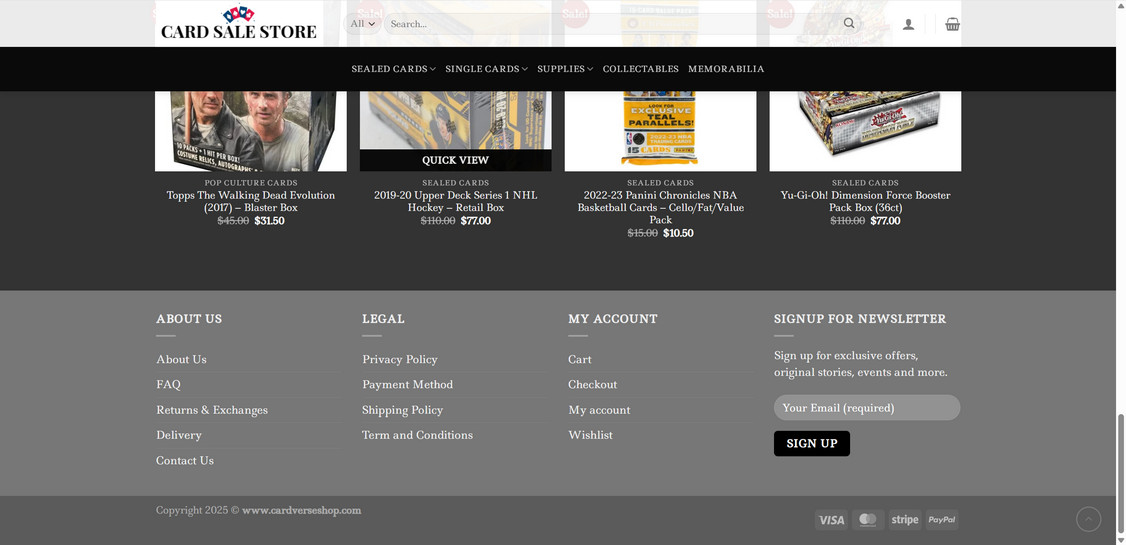Click the Visa payment icon

tap(831, 520)
